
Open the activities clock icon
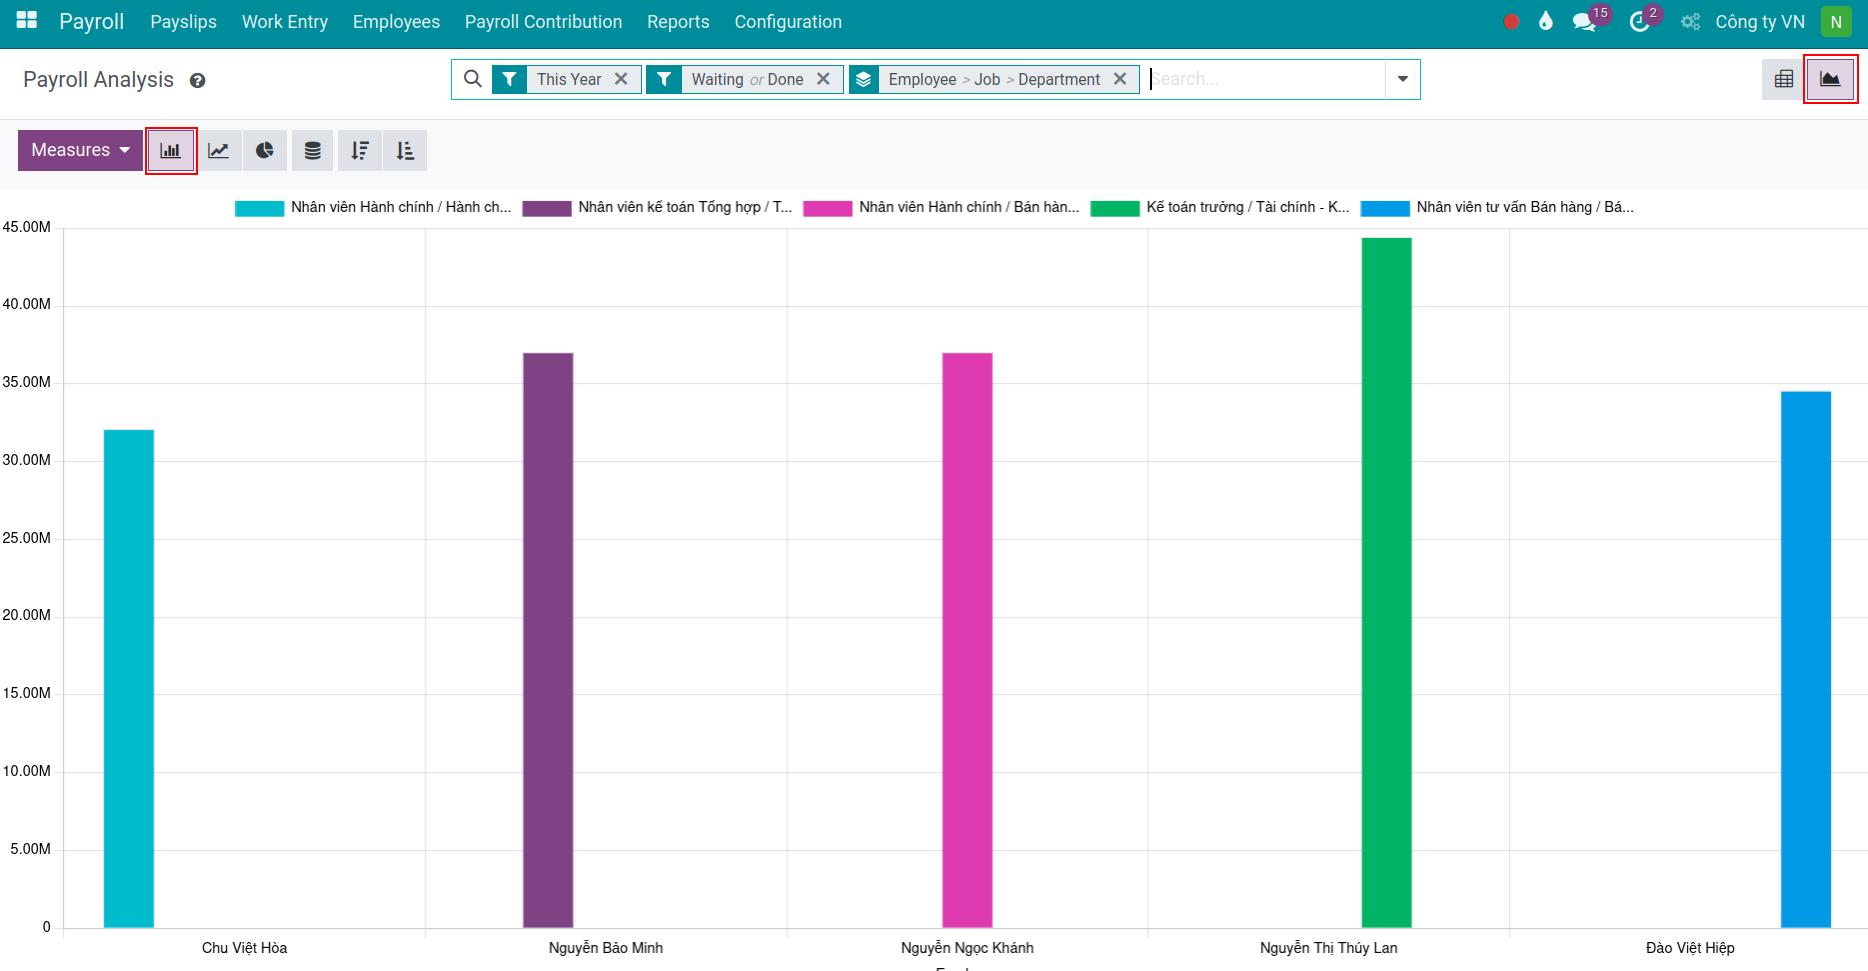[1640, 20]
